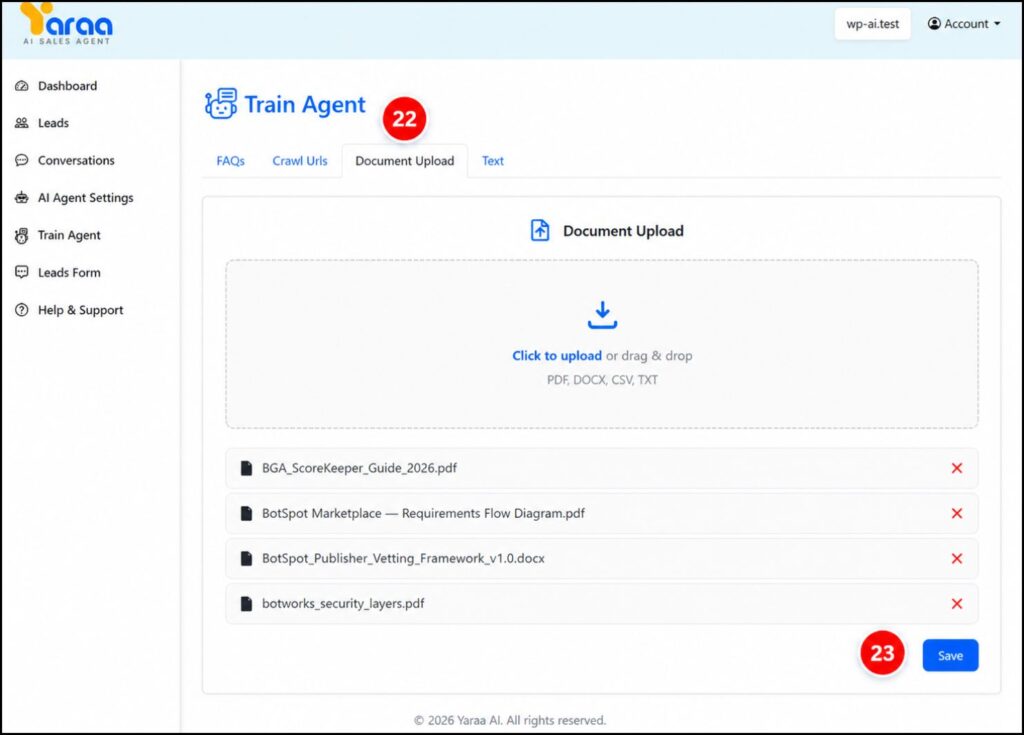The width and height of the screenshot is (1024, 735).
Task: Open Leads Form in the sidebar
Action: (x=69, y=272)
